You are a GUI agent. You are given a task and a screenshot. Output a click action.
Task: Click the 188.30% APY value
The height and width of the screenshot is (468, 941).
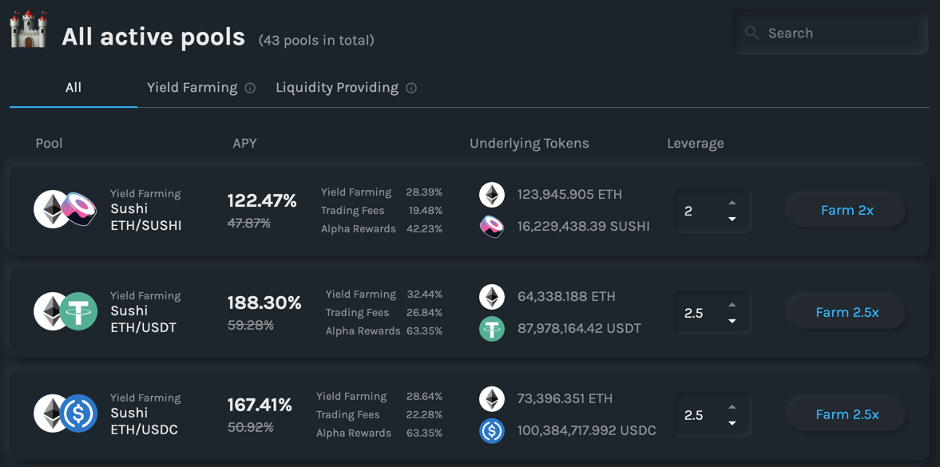(x=264, y=303)
